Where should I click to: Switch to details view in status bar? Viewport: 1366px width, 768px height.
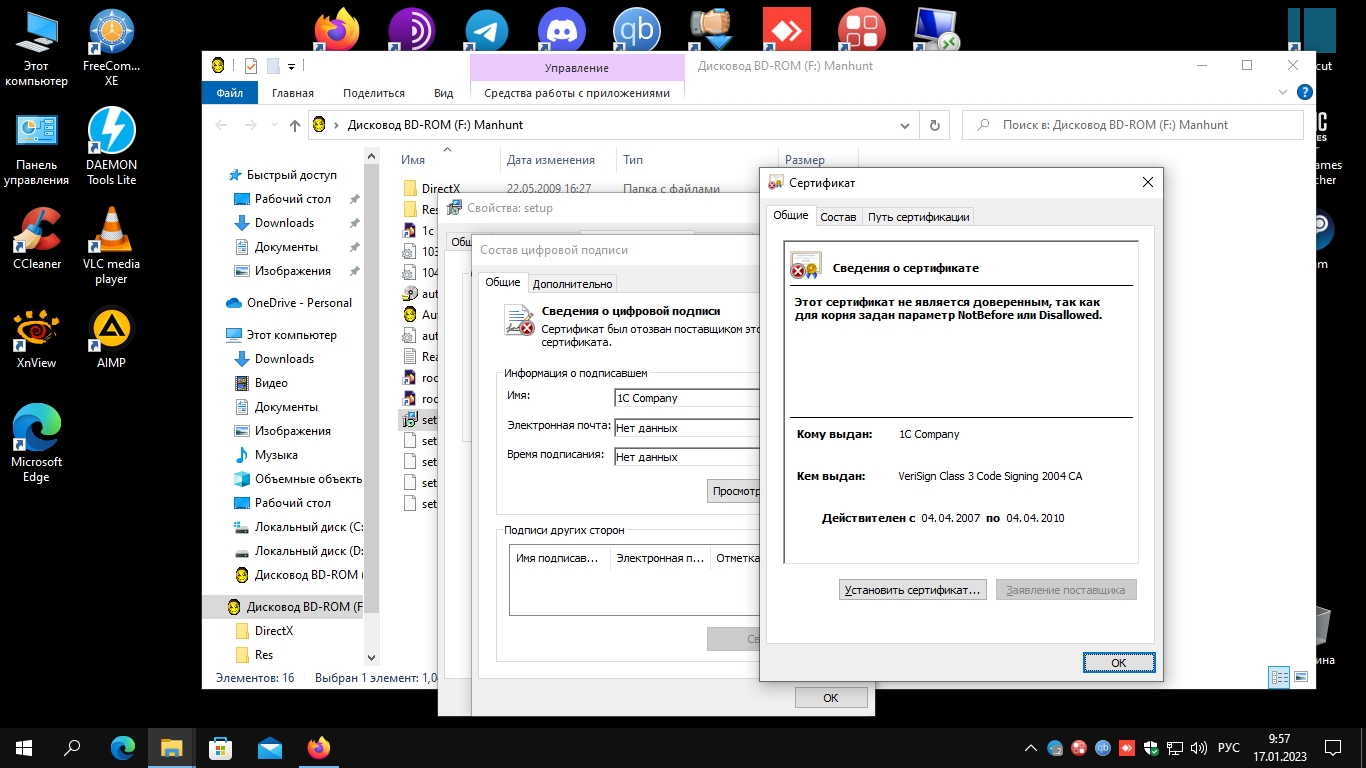pos(1279,677)
